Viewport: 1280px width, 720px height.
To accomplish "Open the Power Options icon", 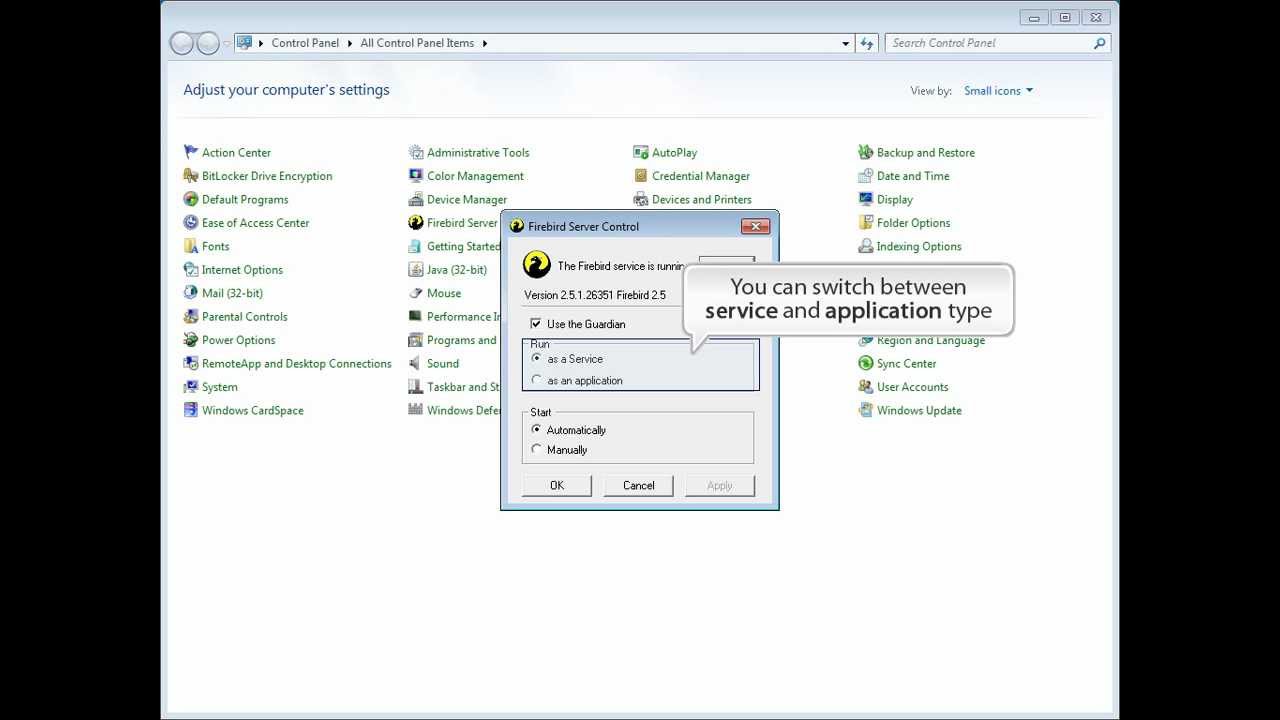I will [x=191, y=340].
